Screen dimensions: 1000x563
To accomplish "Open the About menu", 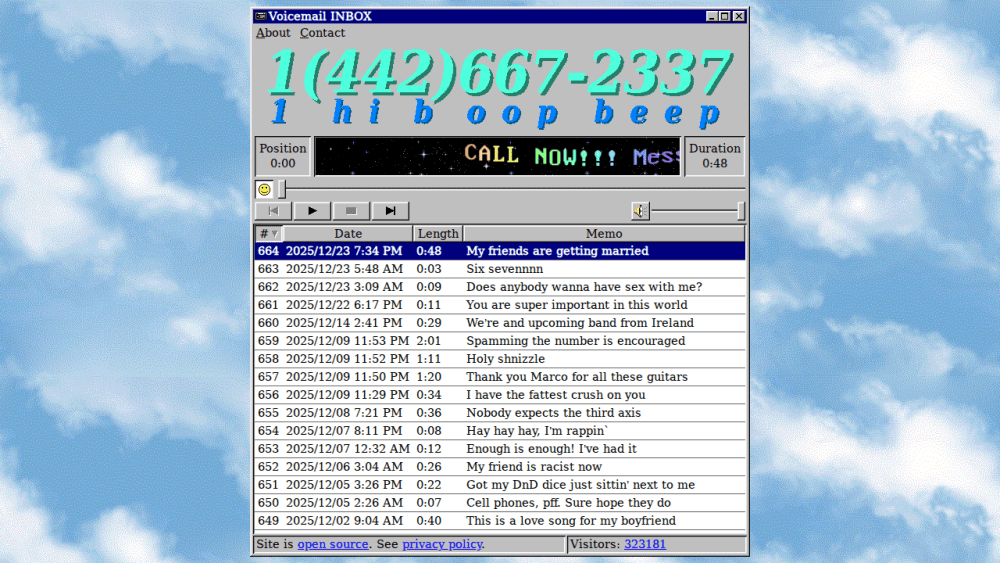I will pos(273,33).
